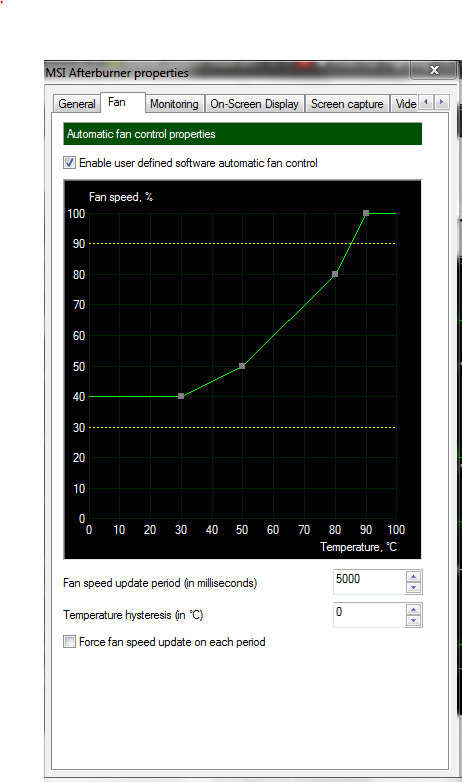Go to the Screen capture tab
462x782 pixels.
tap(347, 104)
